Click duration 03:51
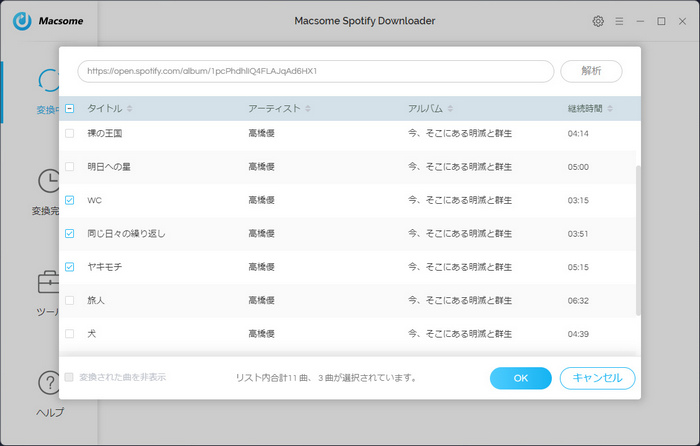Image resolution: width=700 pixels, height=446 pixels. (578, 234)
